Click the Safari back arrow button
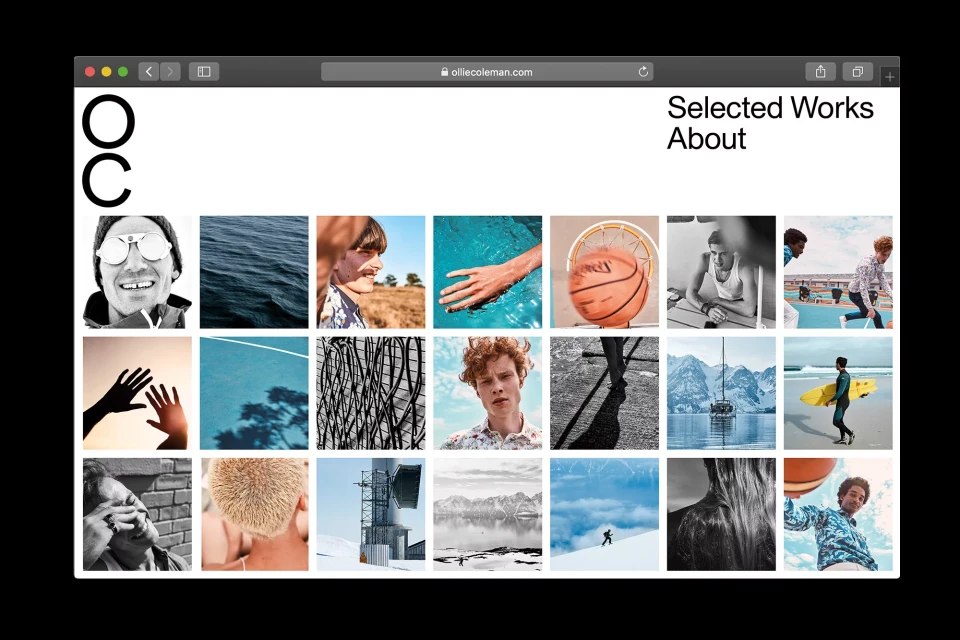 (x=149, y=72)
